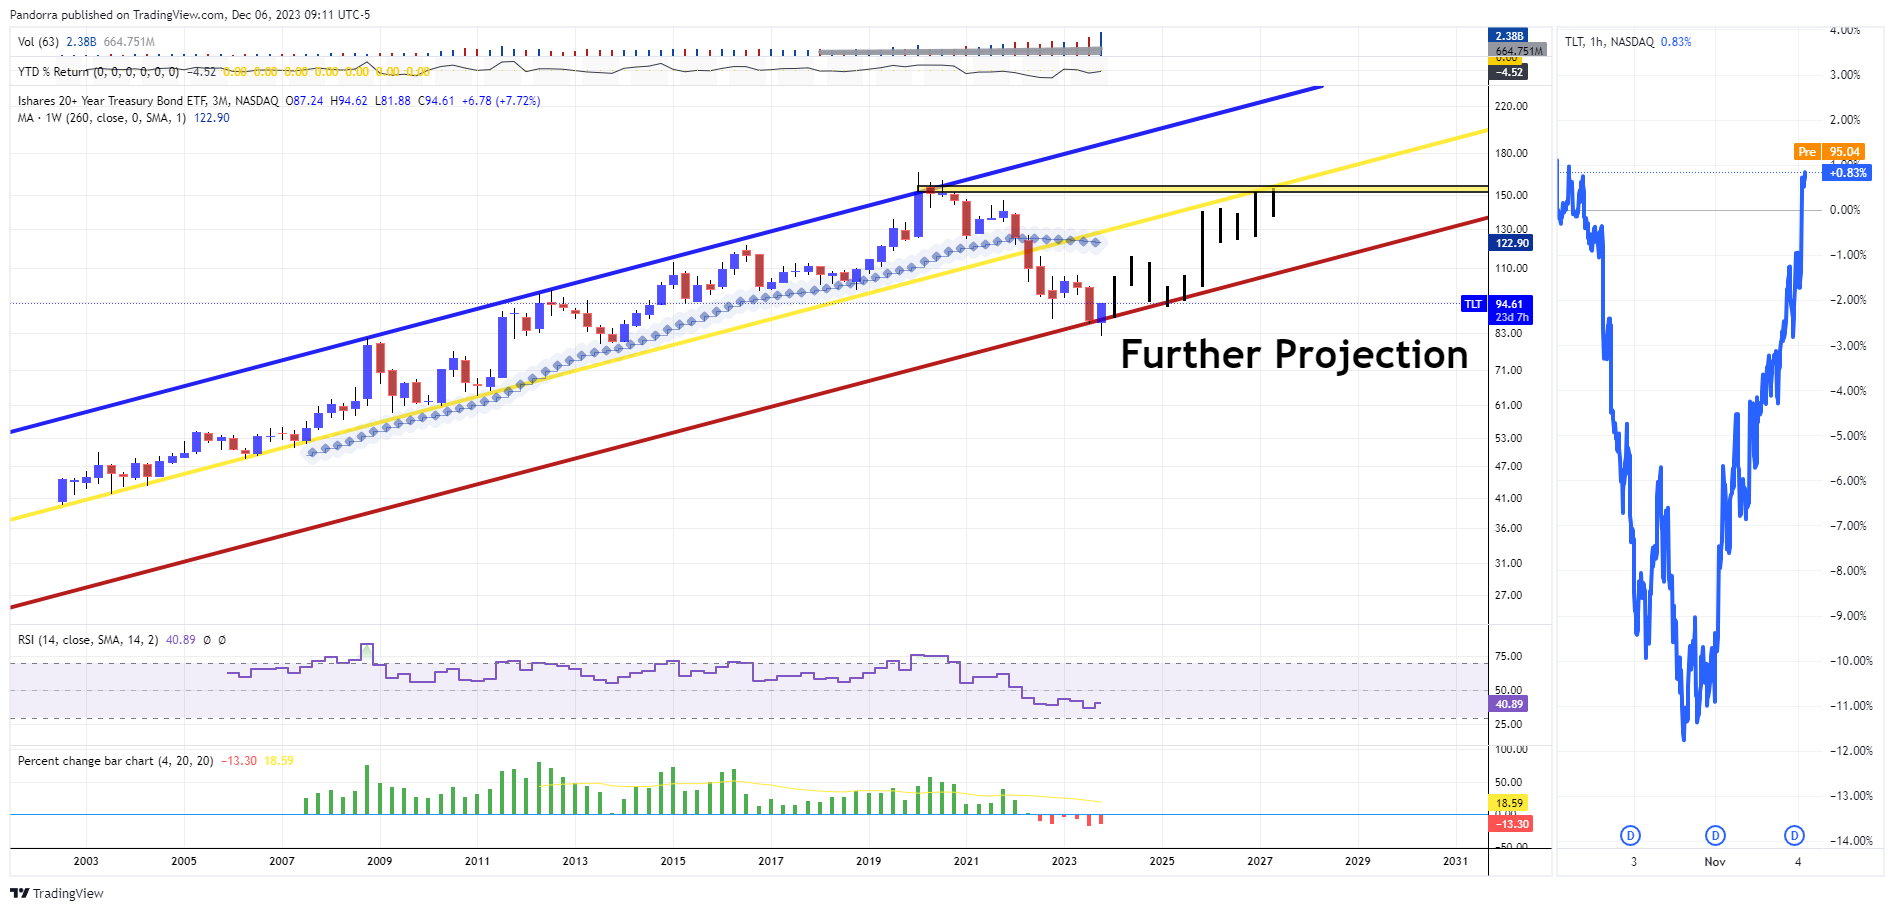Image resolution: width=1894 pixels, height=911 pixels.
Task: Click the 664.751M volume legend value
Action: tap(129, 42)
